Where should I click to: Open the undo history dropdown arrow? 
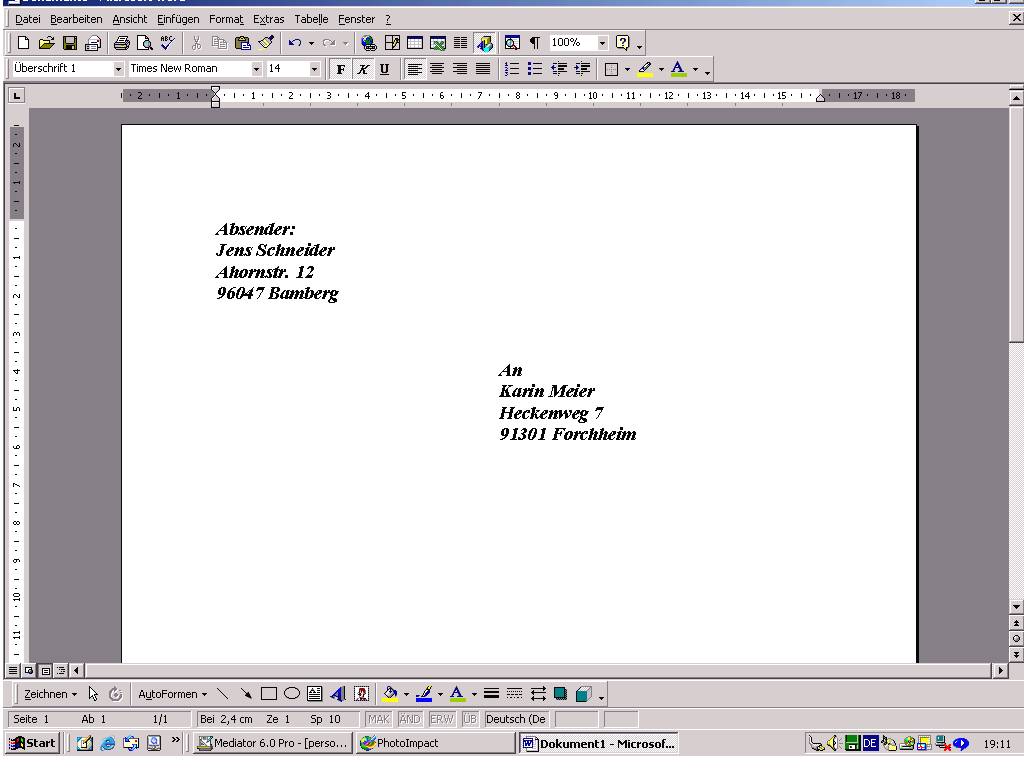[311, 44]
